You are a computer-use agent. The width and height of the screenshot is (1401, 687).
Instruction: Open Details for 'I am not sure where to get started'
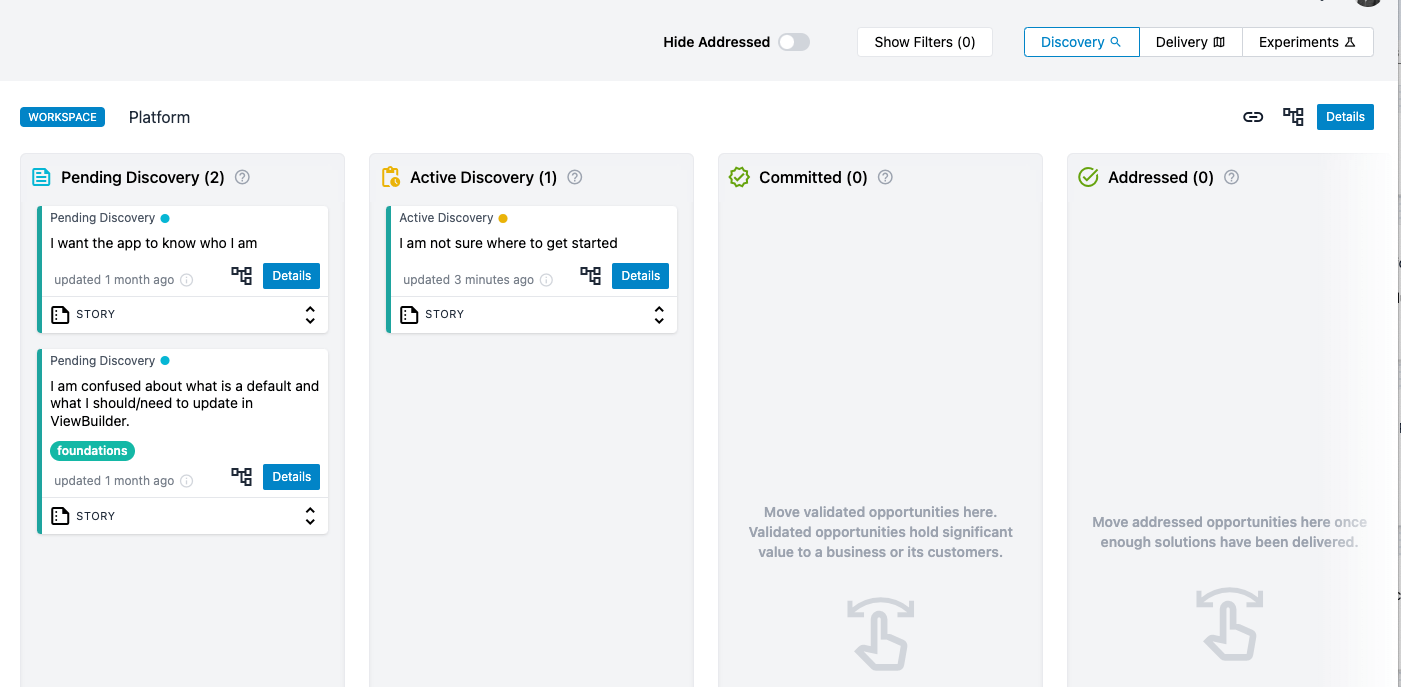(x=640, y=275)
